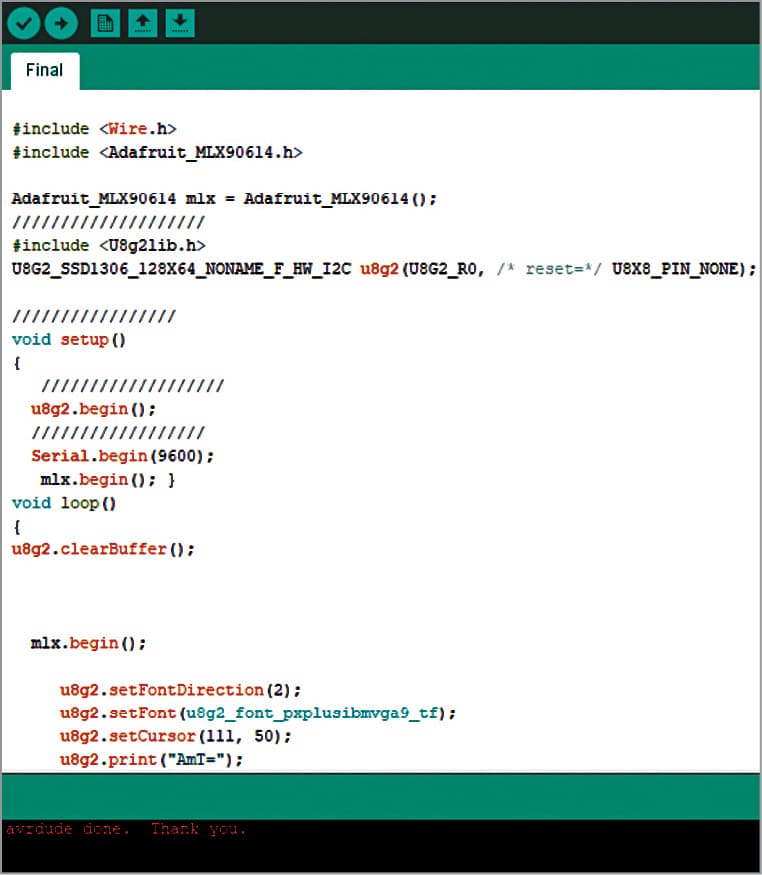The width and height of the screenshot is (762, 875).
Task: Switch to the Final tab
Action: (x=44, y=71)
